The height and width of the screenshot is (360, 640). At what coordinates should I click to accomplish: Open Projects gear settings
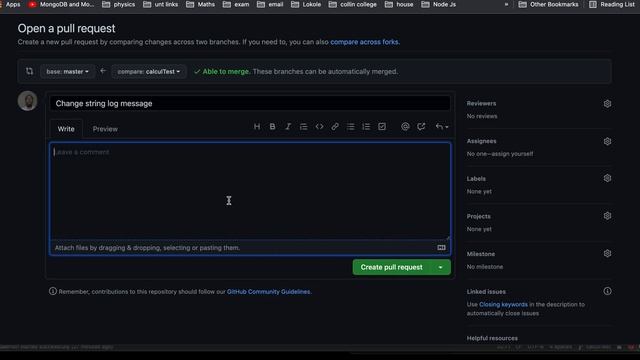pos(607,216)
